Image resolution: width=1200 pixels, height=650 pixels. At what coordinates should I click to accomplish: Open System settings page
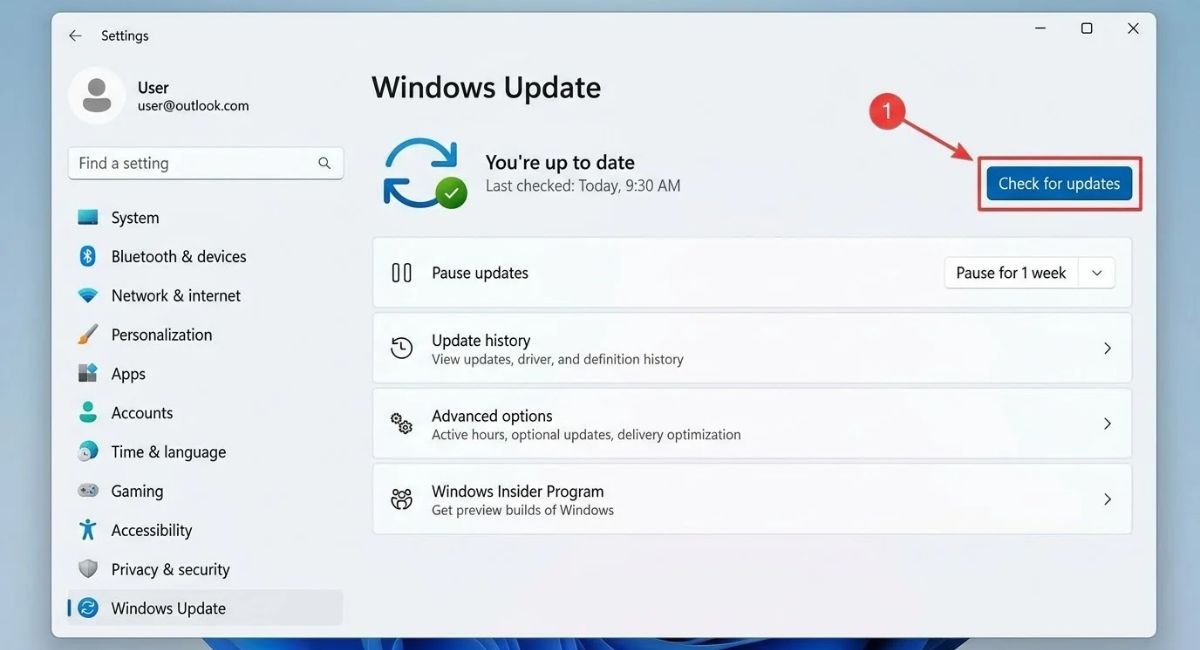[205, 217]
